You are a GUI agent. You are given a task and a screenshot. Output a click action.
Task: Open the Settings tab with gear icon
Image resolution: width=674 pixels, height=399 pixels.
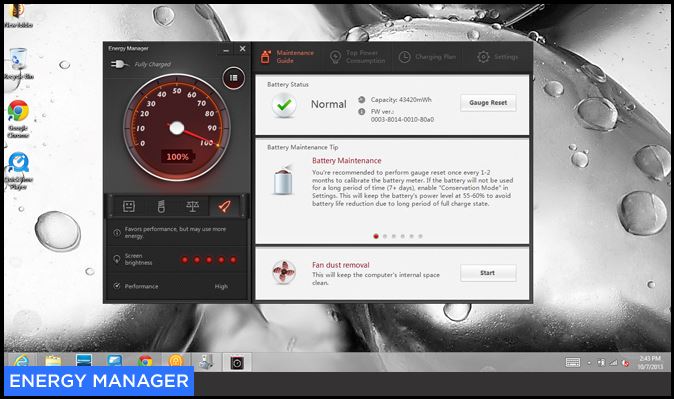pos(497,57)
